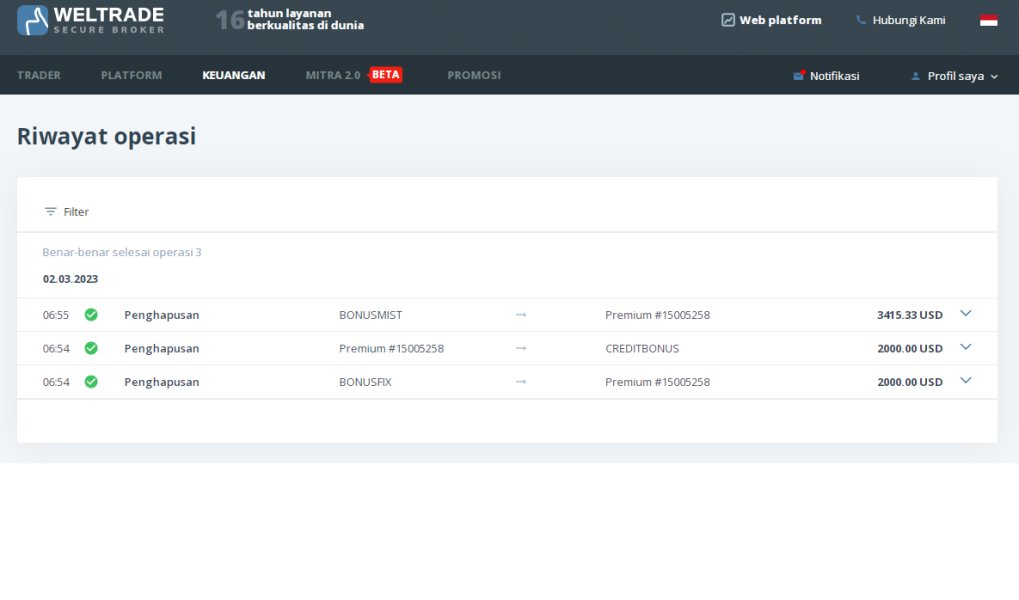Open the Profil saya dropdown arrow
1019x600 pixels.
click(x=994, y=77)
